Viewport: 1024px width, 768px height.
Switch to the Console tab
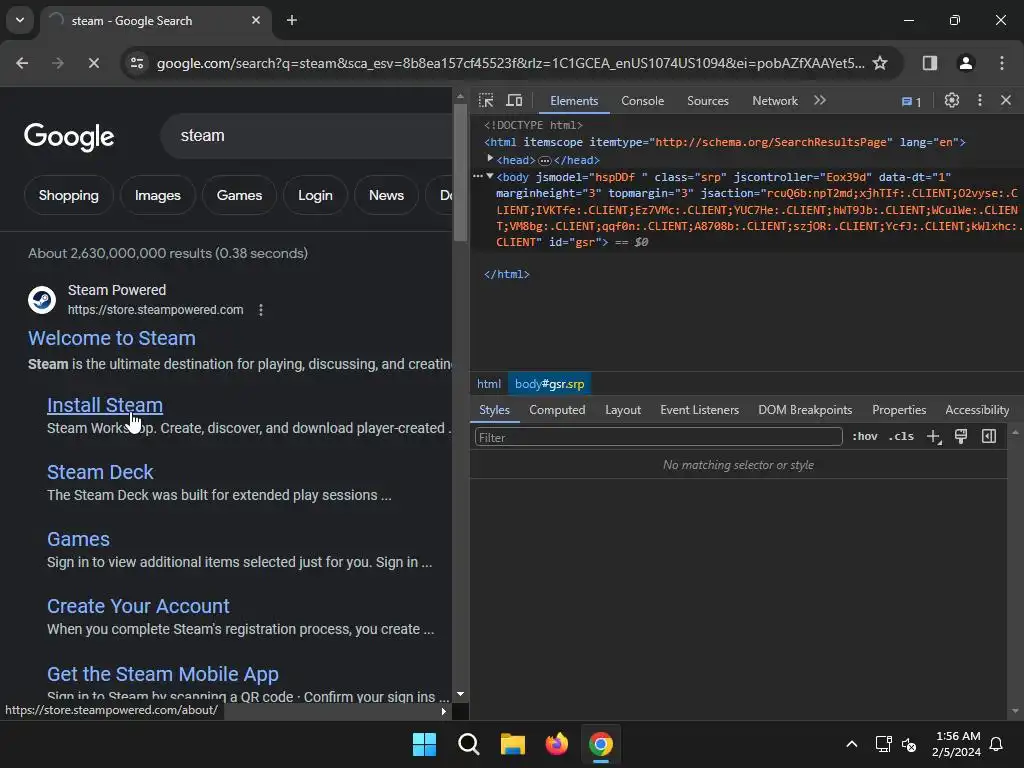click(643, 101)
